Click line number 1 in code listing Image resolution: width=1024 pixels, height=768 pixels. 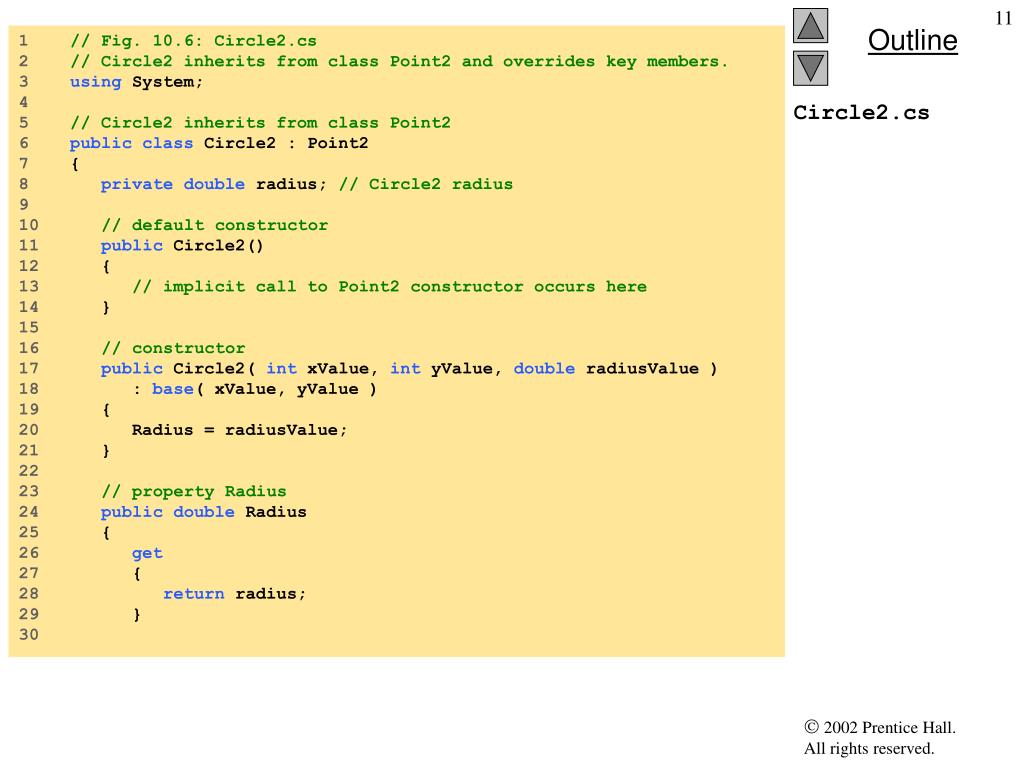tap(24, 41)
